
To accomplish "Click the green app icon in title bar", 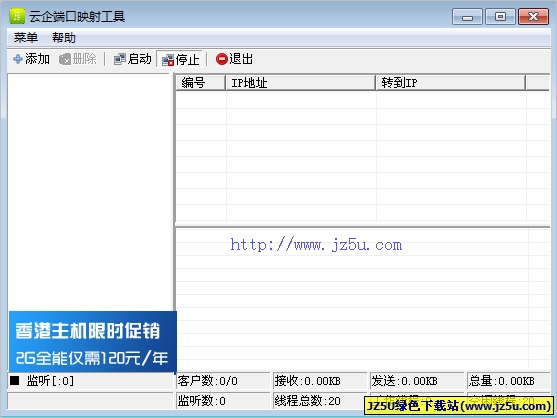I will click(17, 16).
